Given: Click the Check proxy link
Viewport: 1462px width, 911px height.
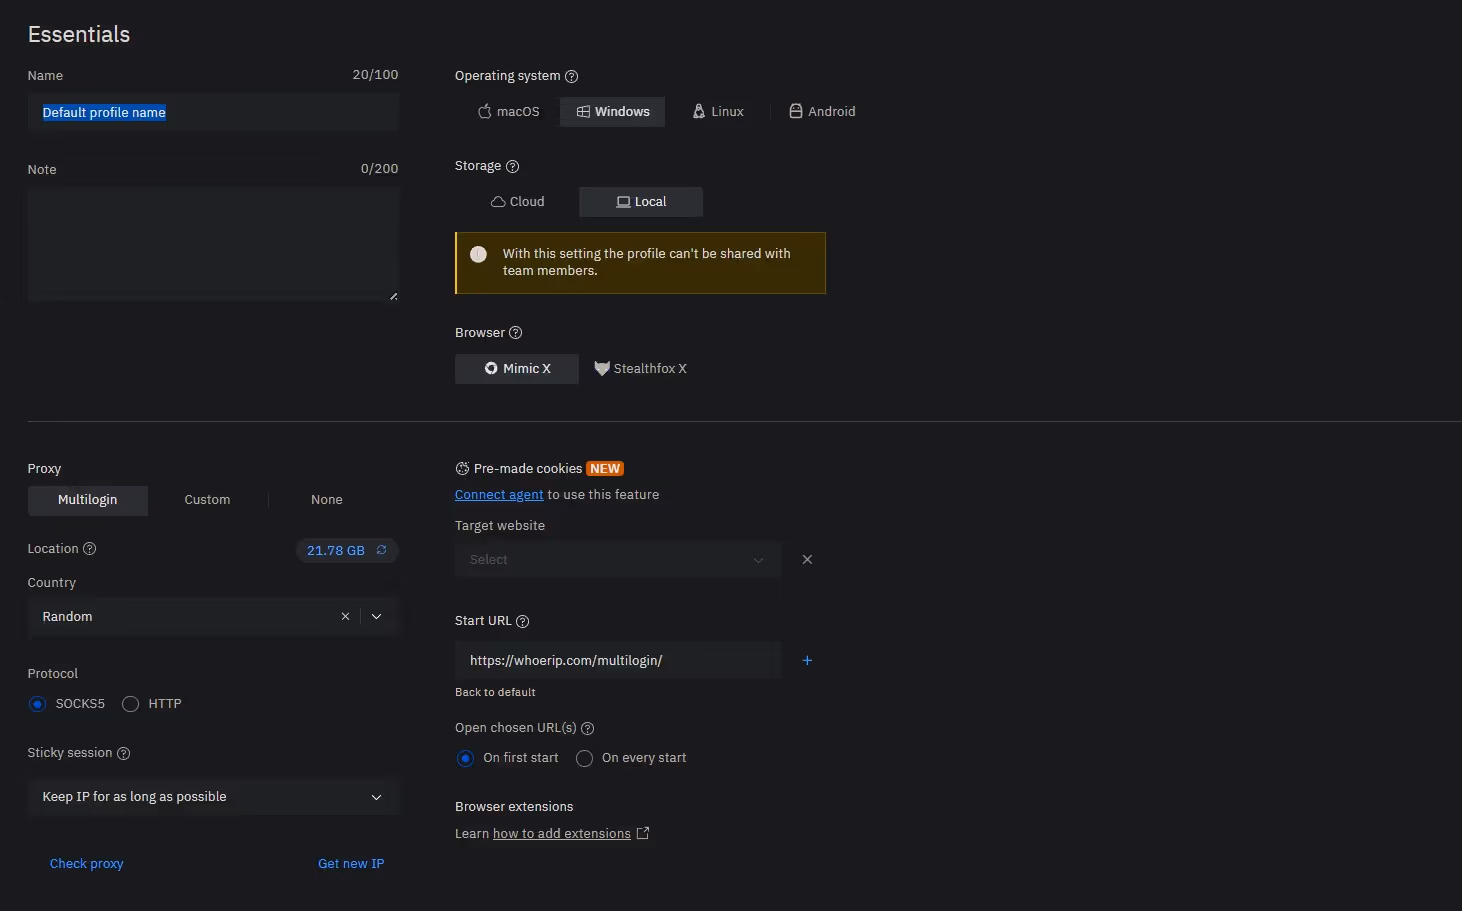Looking at the screenshot, I should pyautogui.click(x=86, y=863).
